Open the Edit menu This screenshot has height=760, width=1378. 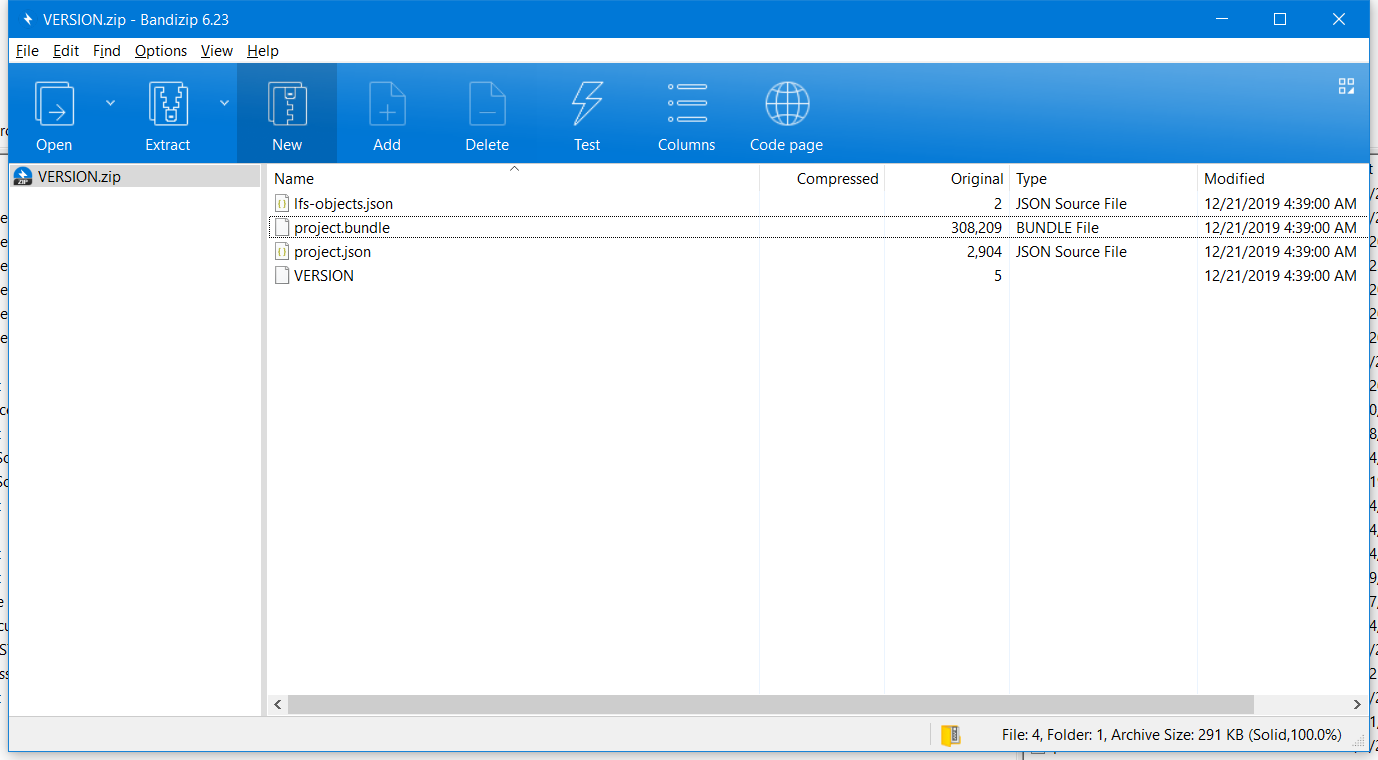66,51
